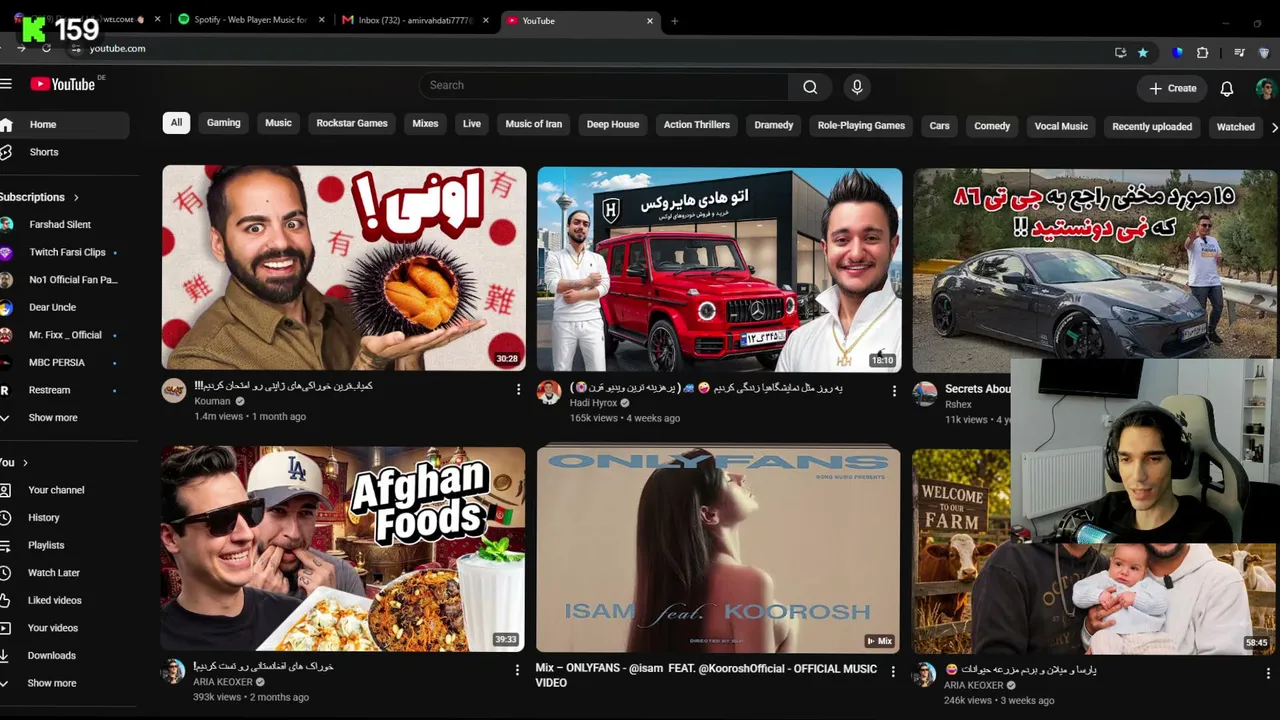
Task: Click the Rshex channel avatar
Action: point(925,393)
